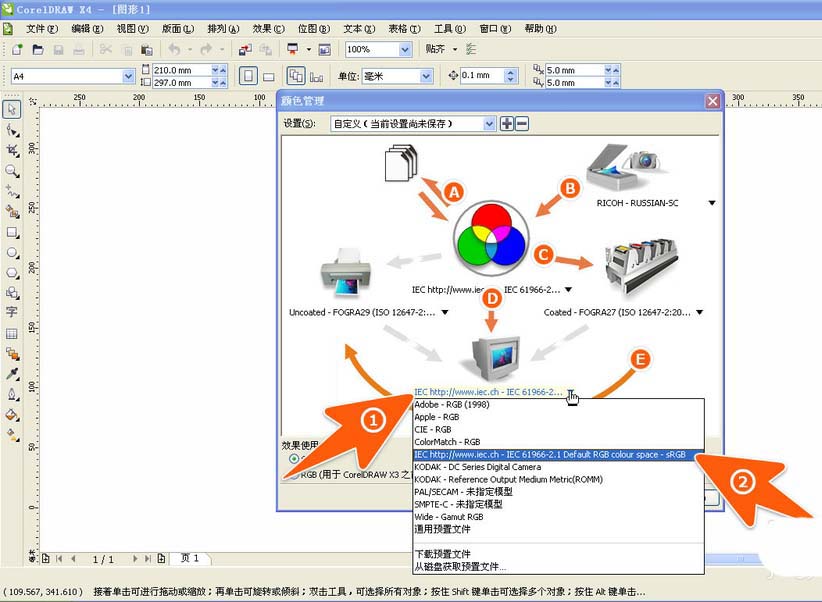This screenshot has width=822, height=602.
Task: Select the Zoom magnifier tool
Action: point(12,171)
